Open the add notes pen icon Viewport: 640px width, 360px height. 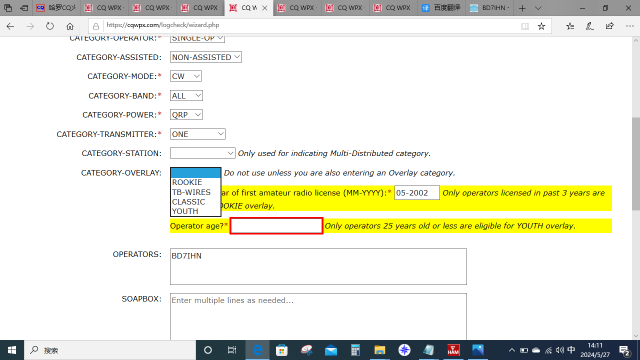(x=590, y=27)
